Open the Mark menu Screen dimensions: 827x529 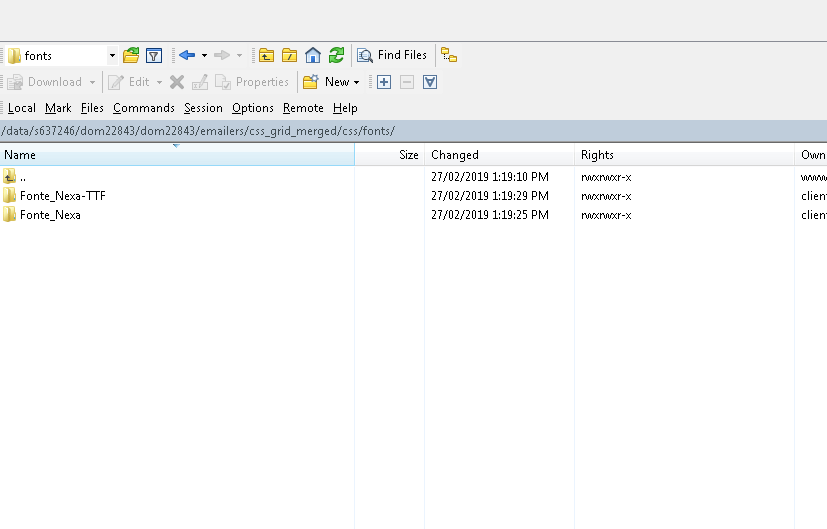pos(58,108)
